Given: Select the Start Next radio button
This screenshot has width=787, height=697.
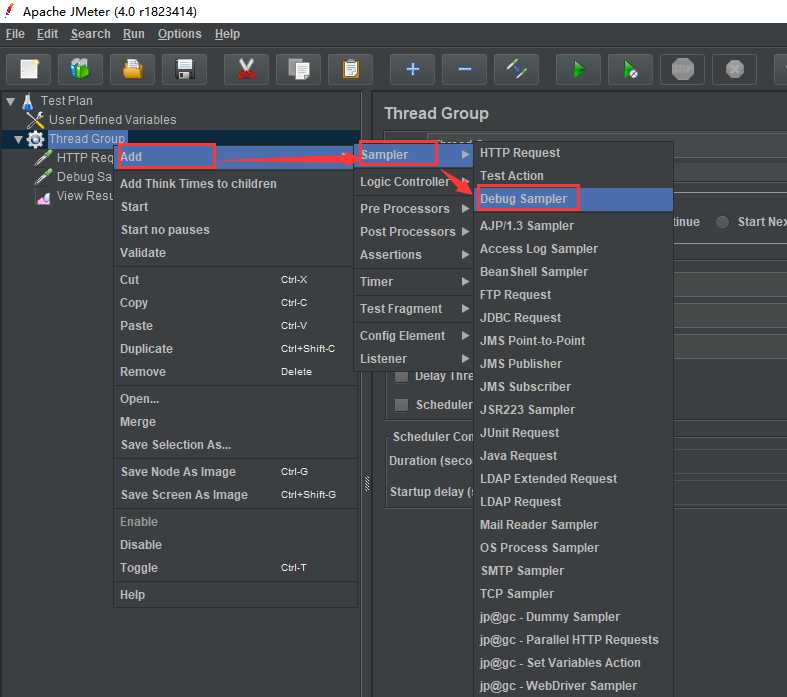Looking at the screenshot, I should (x=722, y=222).
